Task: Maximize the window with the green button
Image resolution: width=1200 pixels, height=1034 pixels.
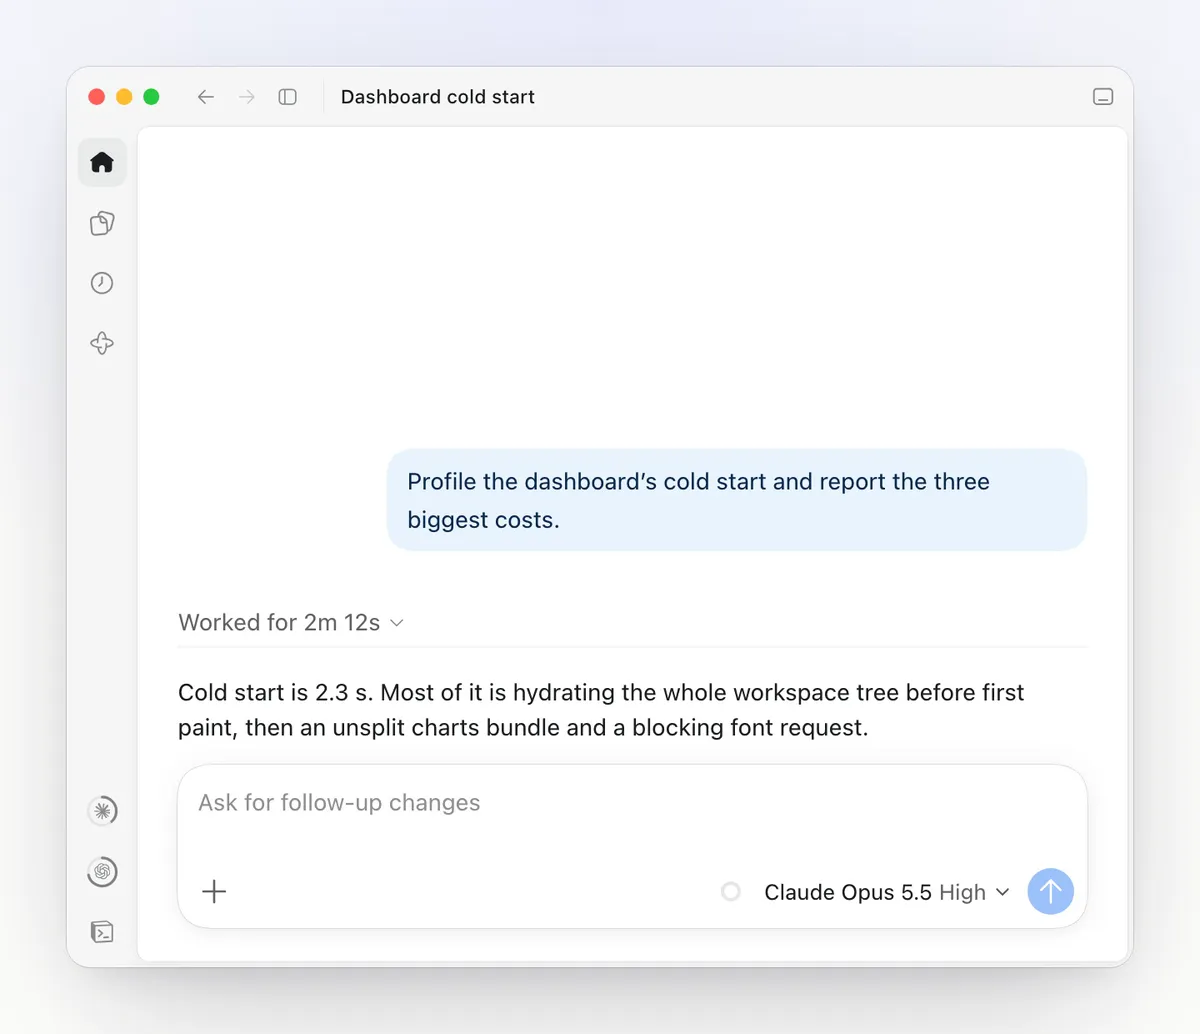Action: click(151, 97)
